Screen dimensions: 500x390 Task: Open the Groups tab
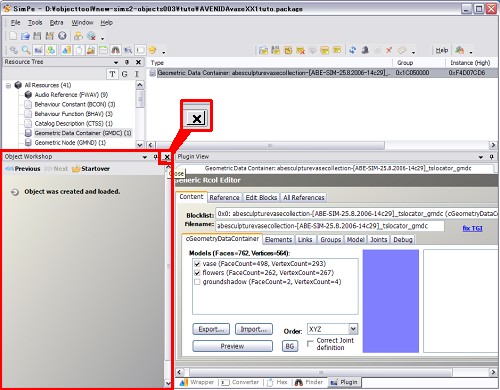[x=331, y=240]
